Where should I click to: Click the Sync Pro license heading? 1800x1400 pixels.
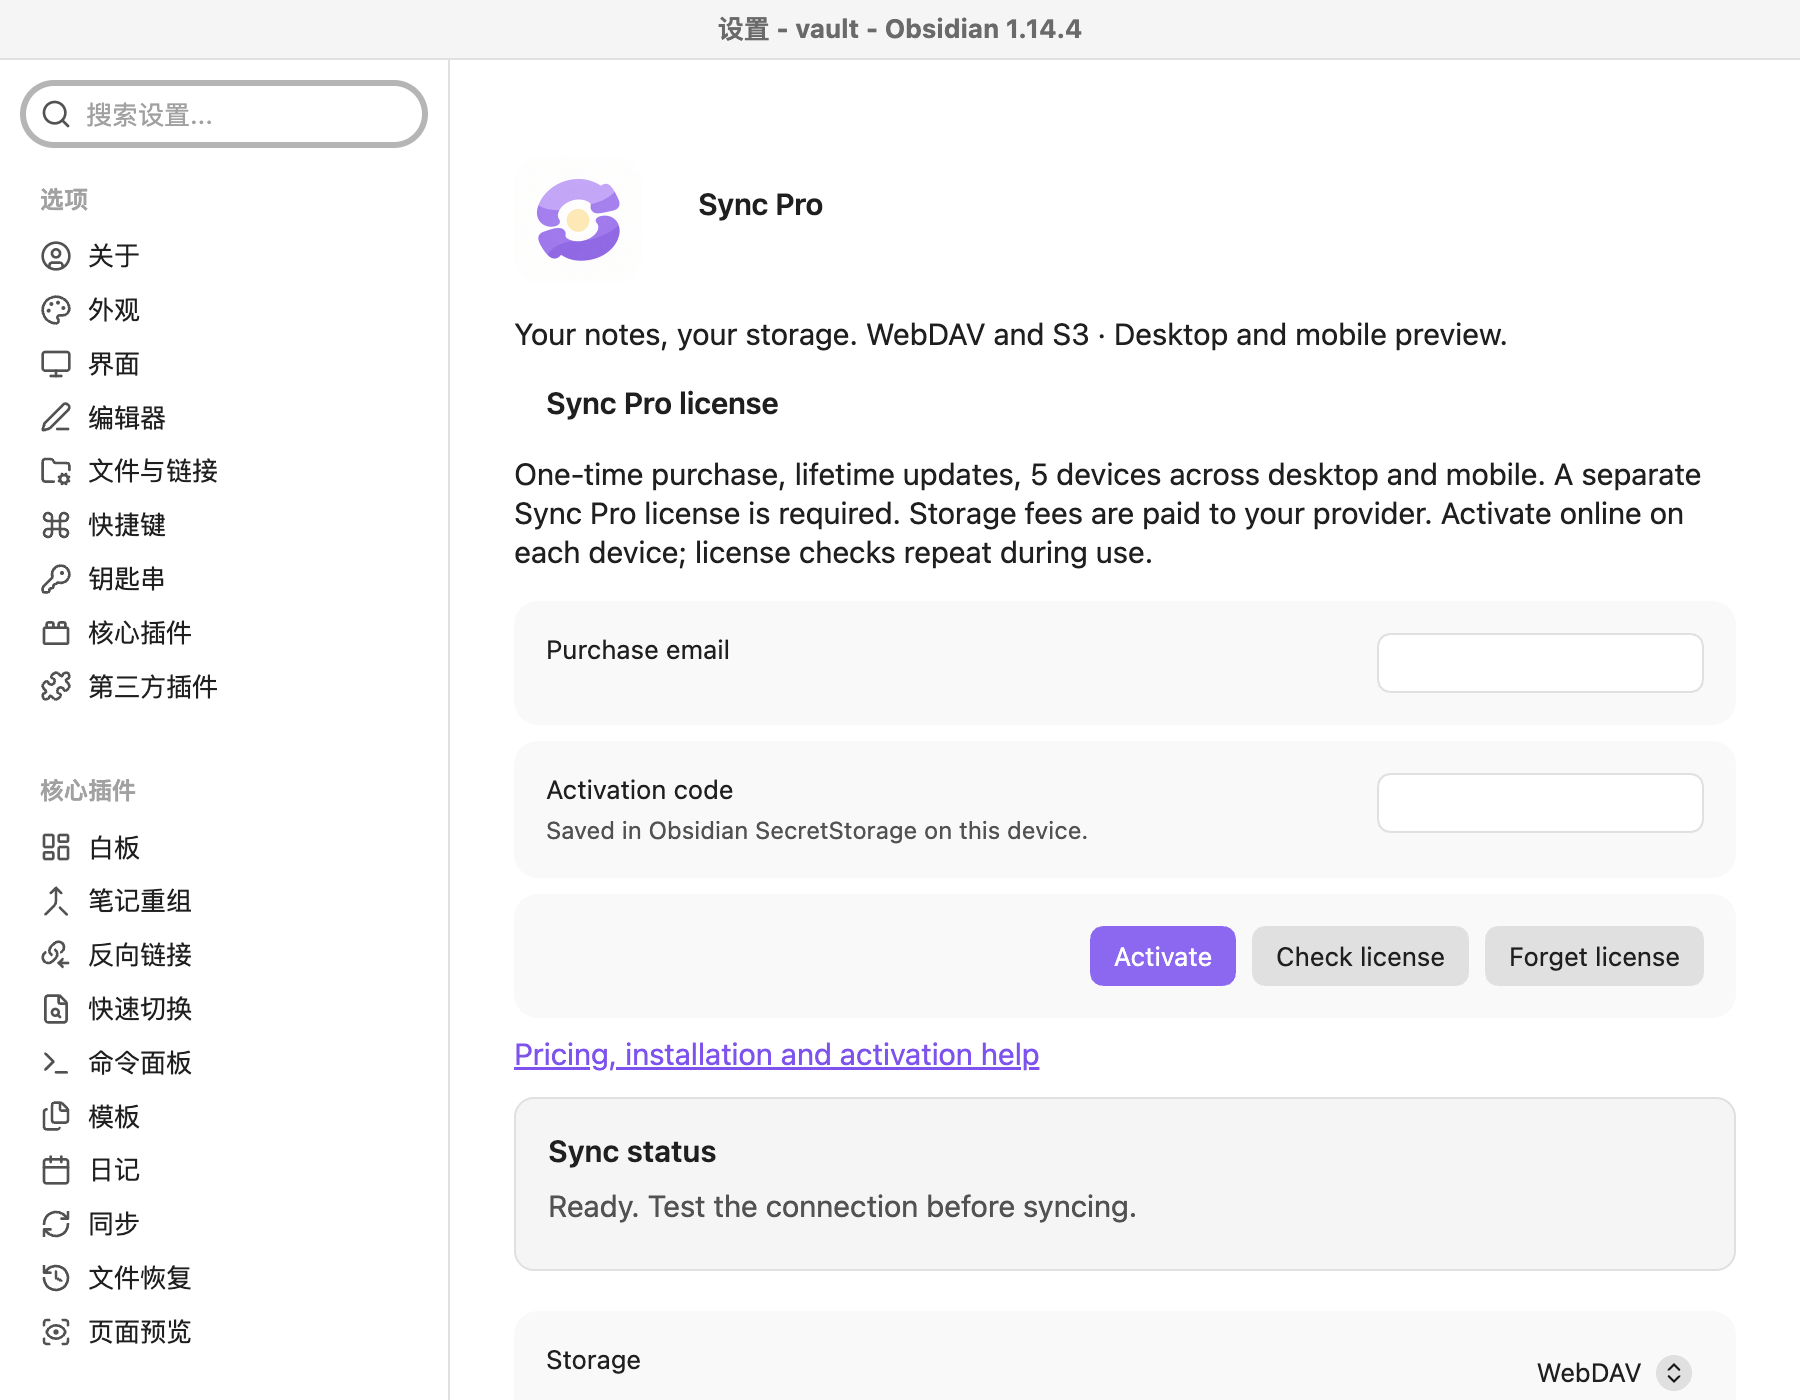point(662,404)
